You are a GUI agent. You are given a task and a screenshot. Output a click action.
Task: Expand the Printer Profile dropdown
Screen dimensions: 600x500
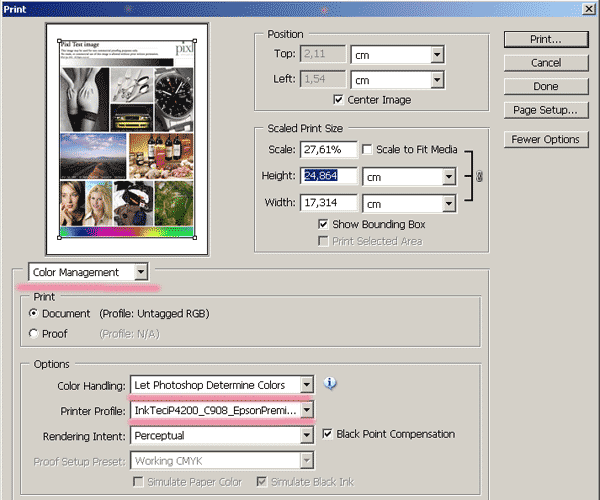307,410
